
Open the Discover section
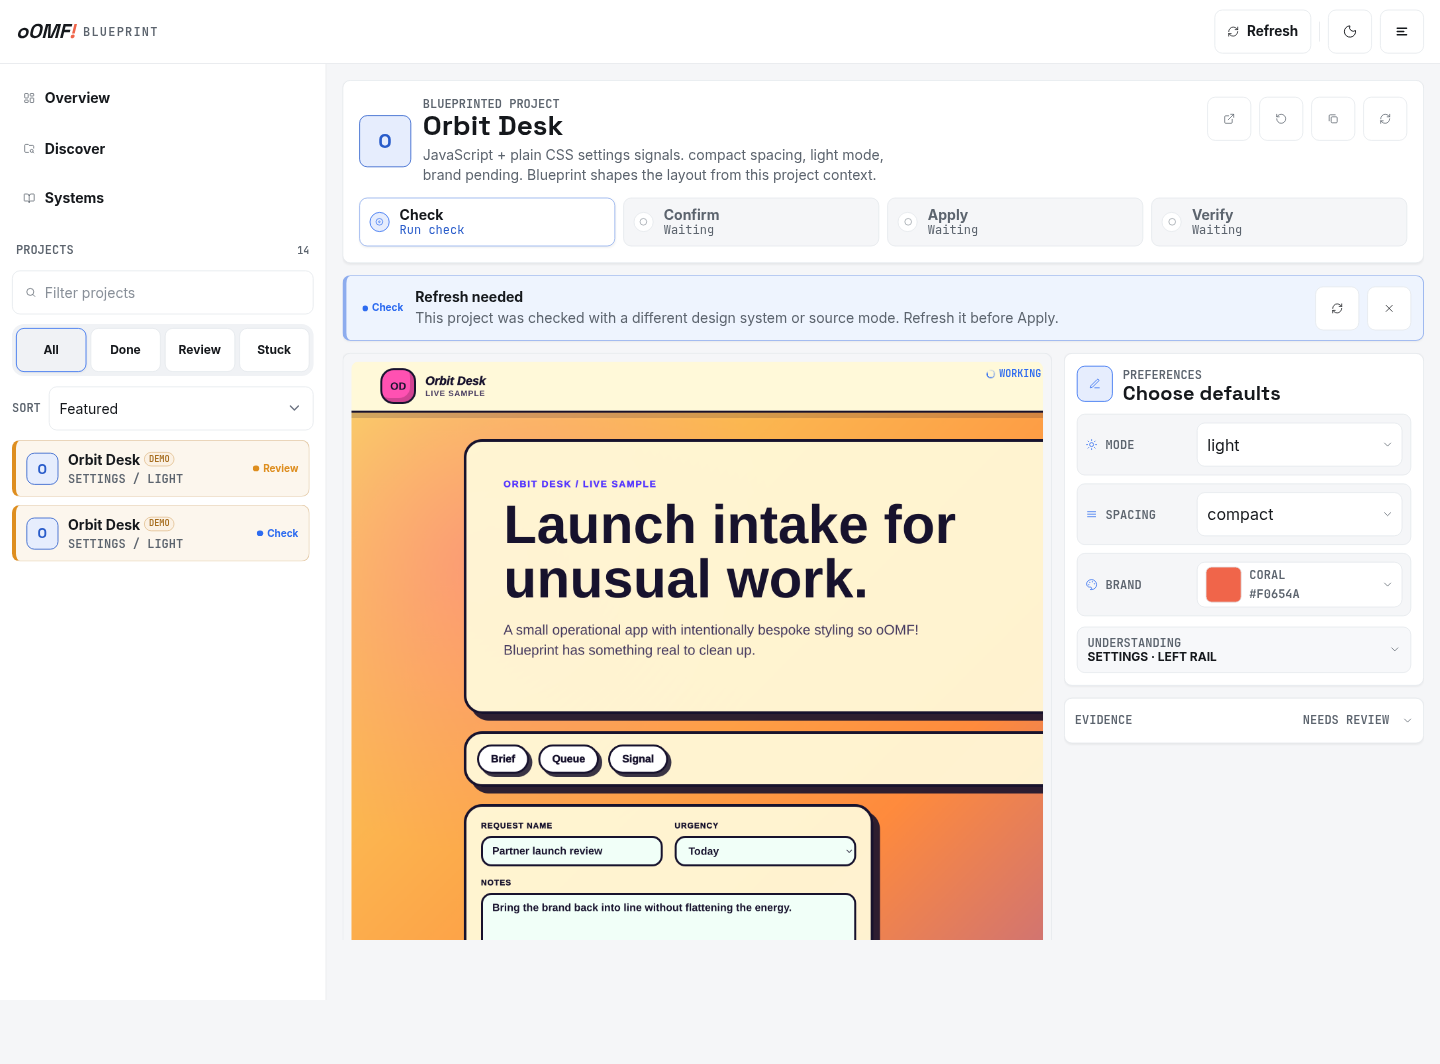point(162,149)
